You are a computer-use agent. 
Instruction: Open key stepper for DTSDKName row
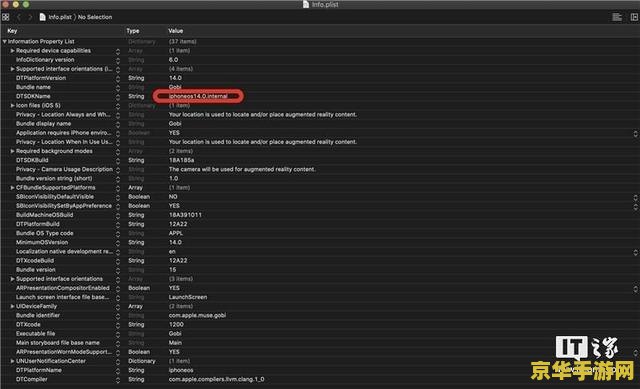[x=118, y=97]
